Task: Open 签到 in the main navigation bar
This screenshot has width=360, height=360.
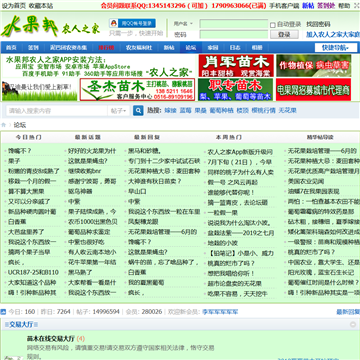Action: (x=33, y=48)
